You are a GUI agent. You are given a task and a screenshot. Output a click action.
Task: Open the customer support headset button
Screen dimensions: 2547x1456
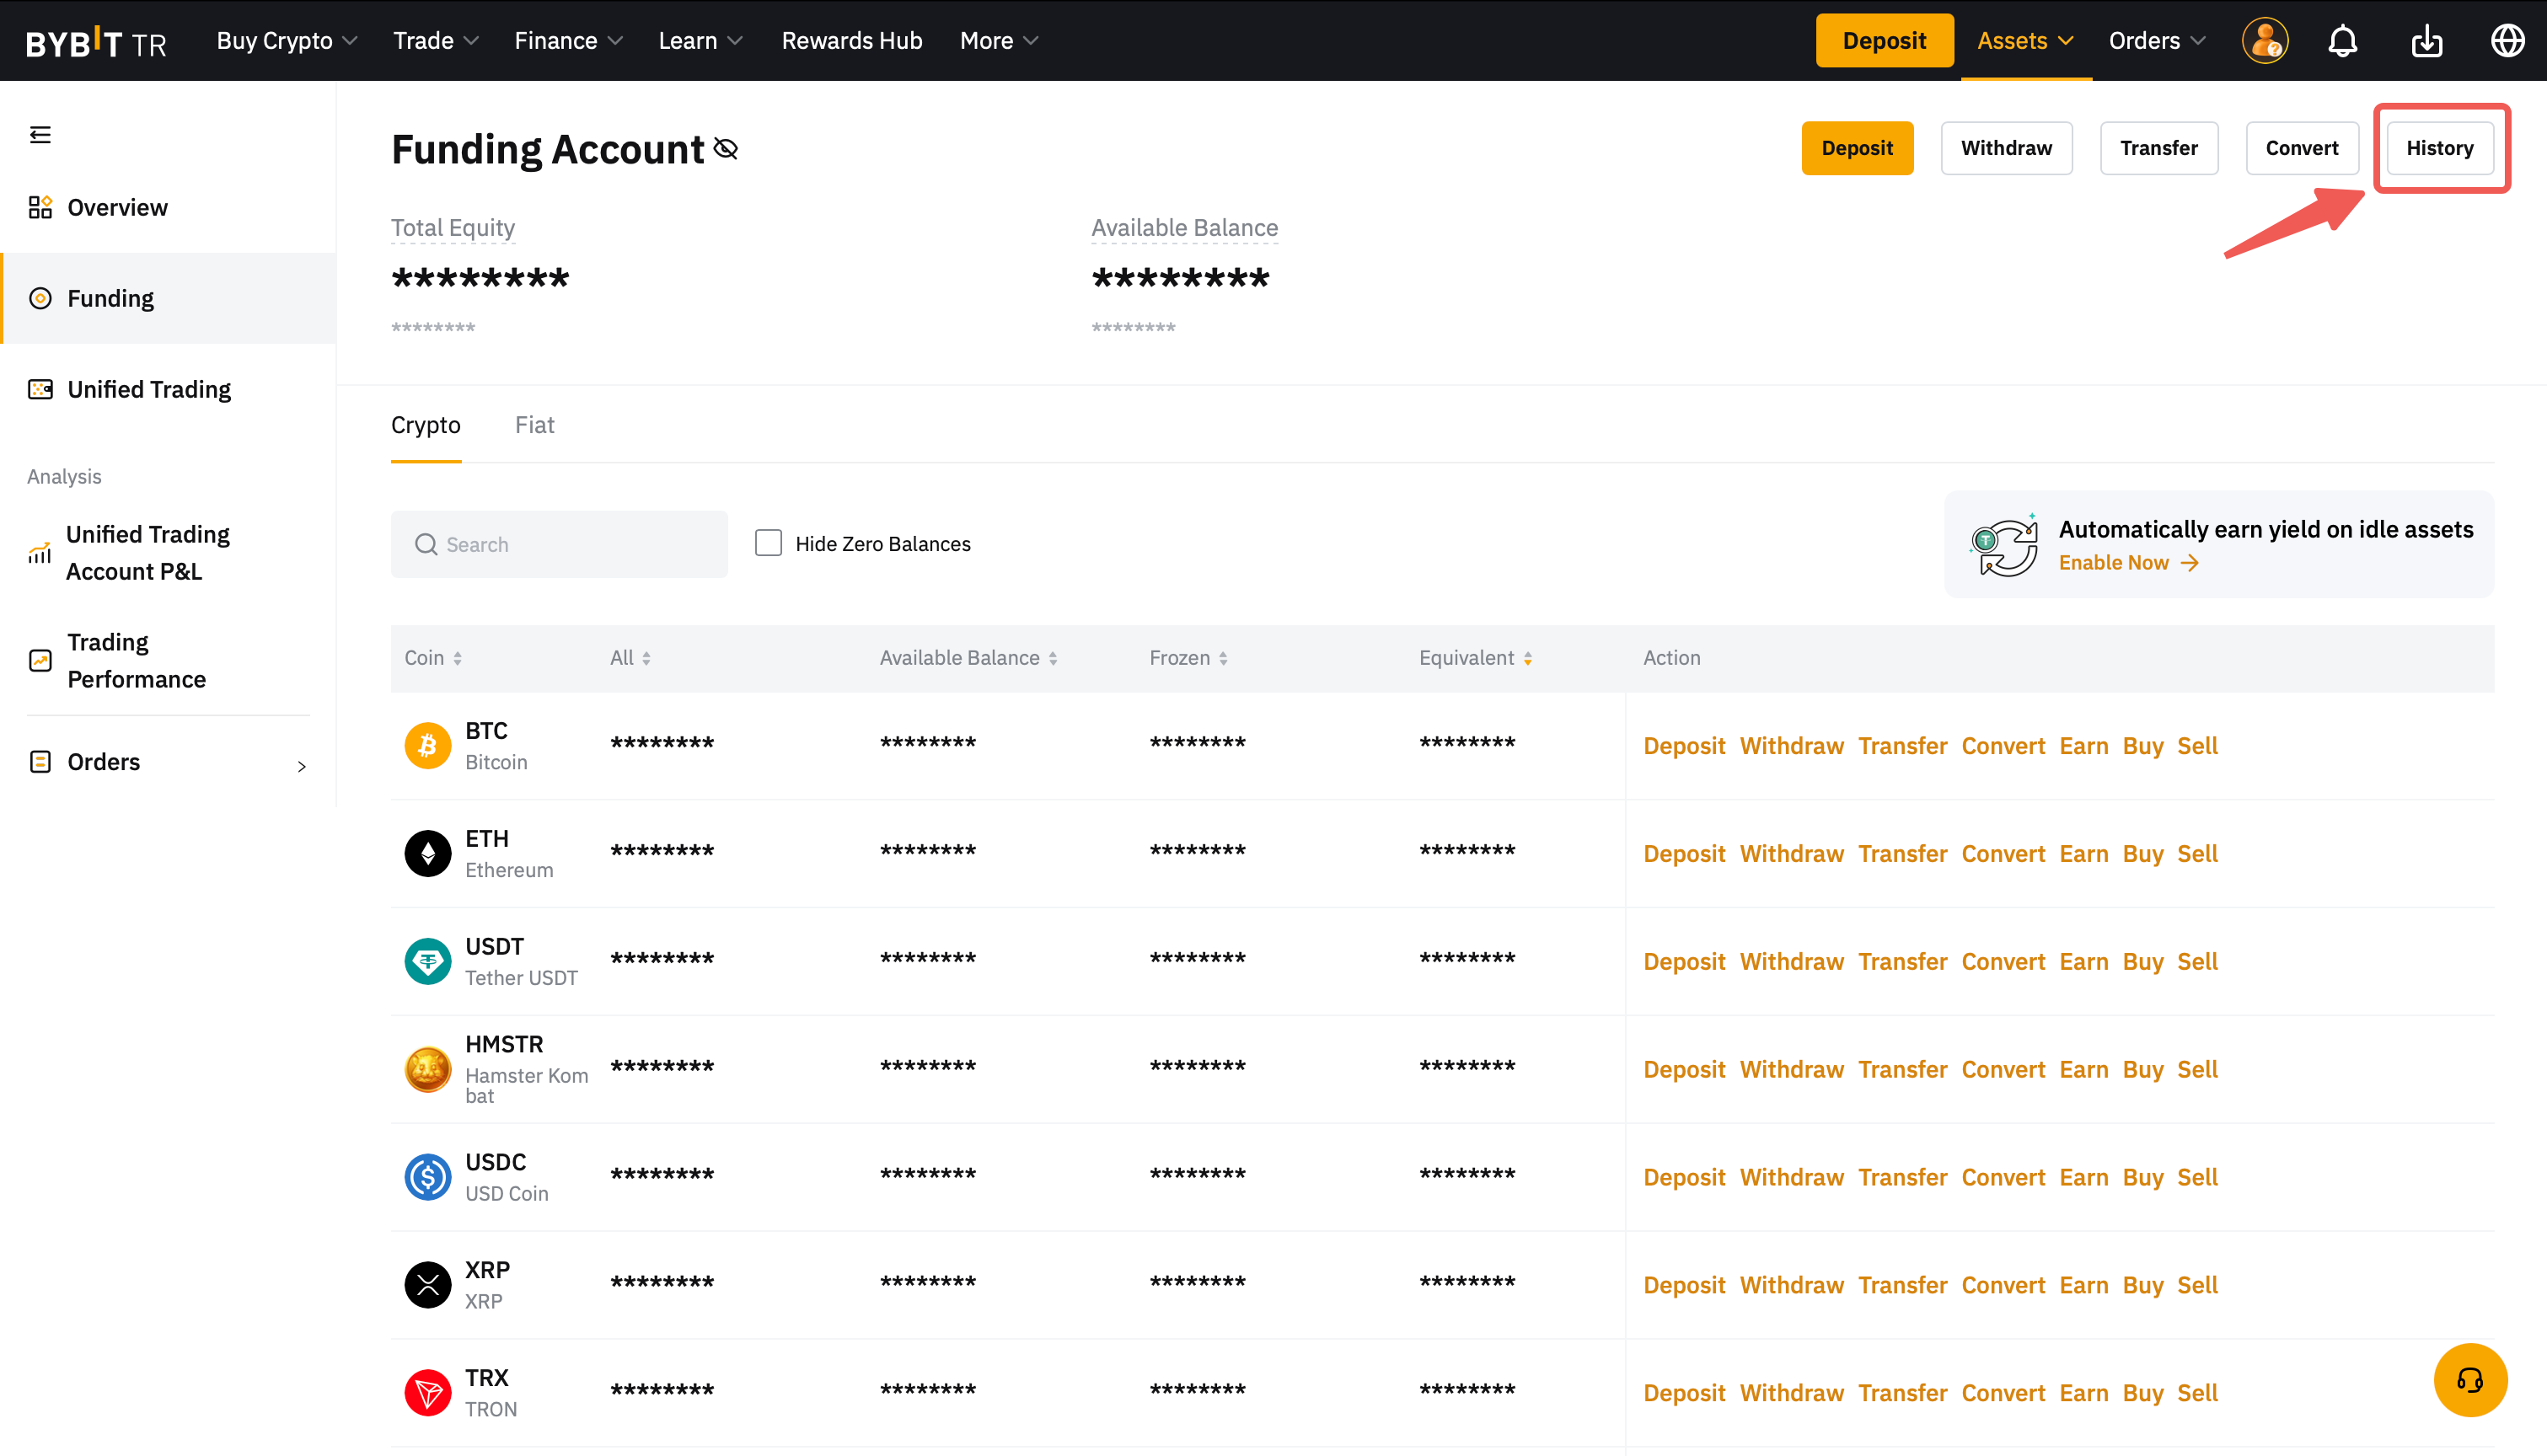(2469, 1380)
